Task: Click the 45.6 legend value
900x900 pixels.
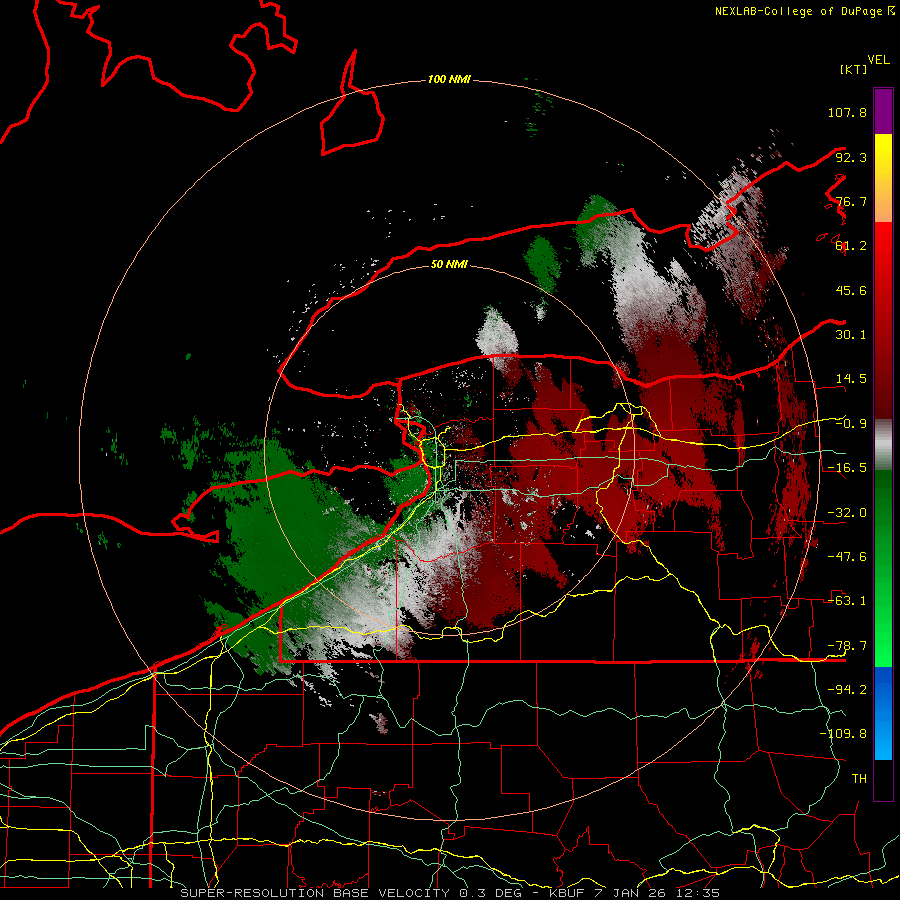Action: pos(851,290)
